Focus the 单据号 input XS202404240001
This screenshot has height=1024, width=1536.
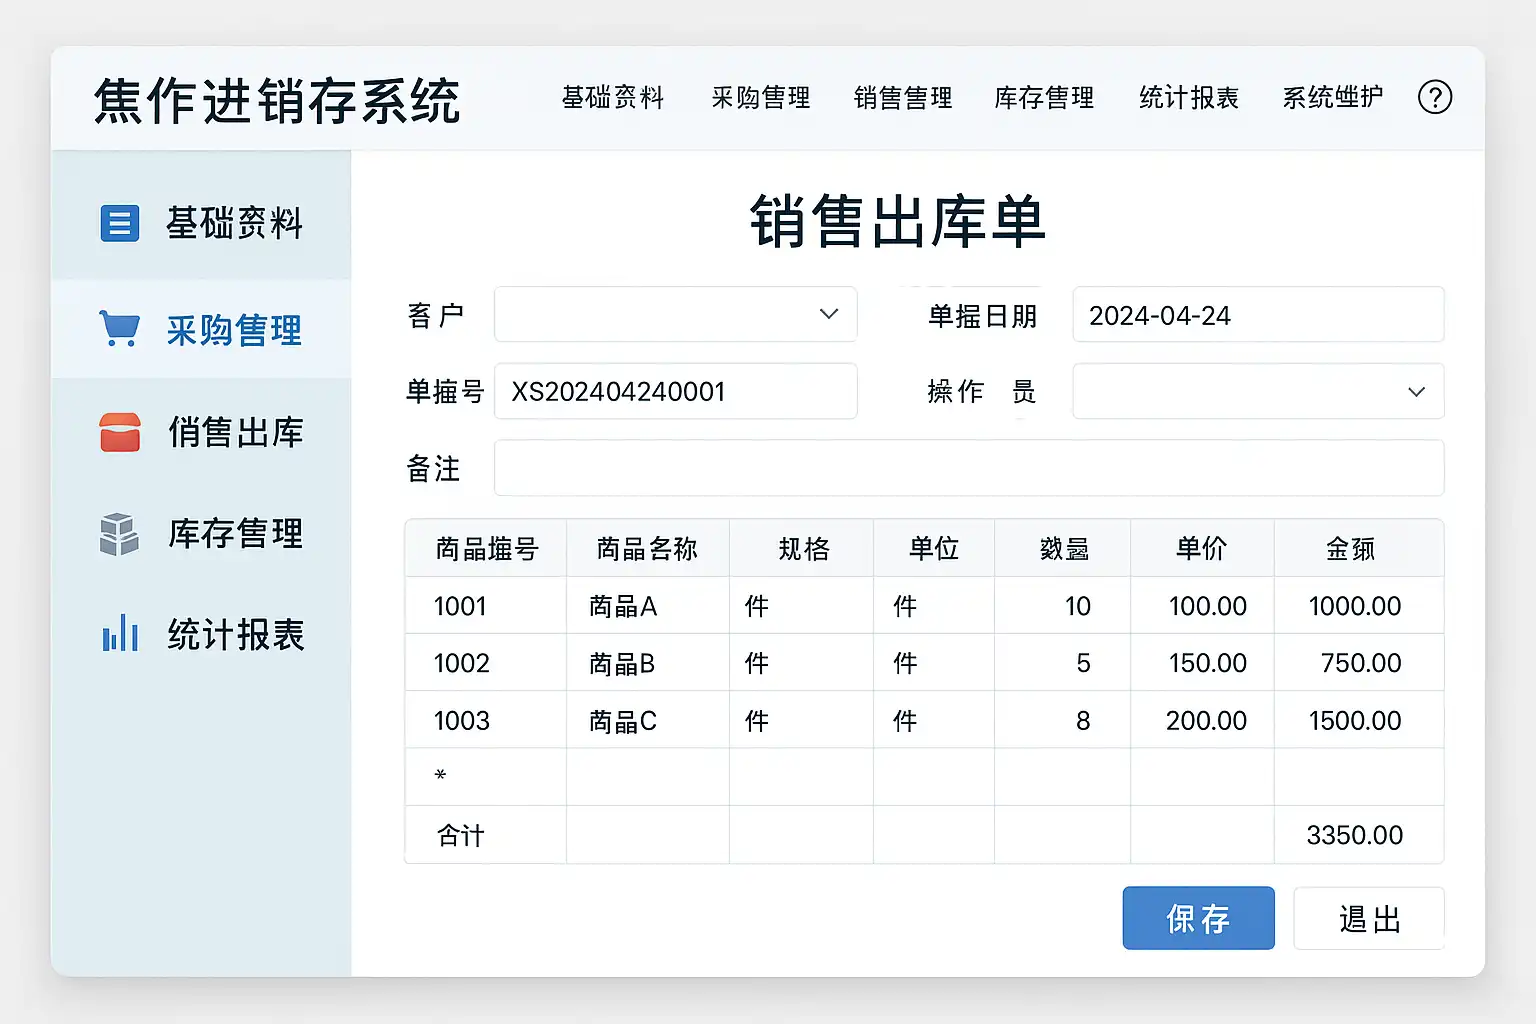(x=675, y=392)
